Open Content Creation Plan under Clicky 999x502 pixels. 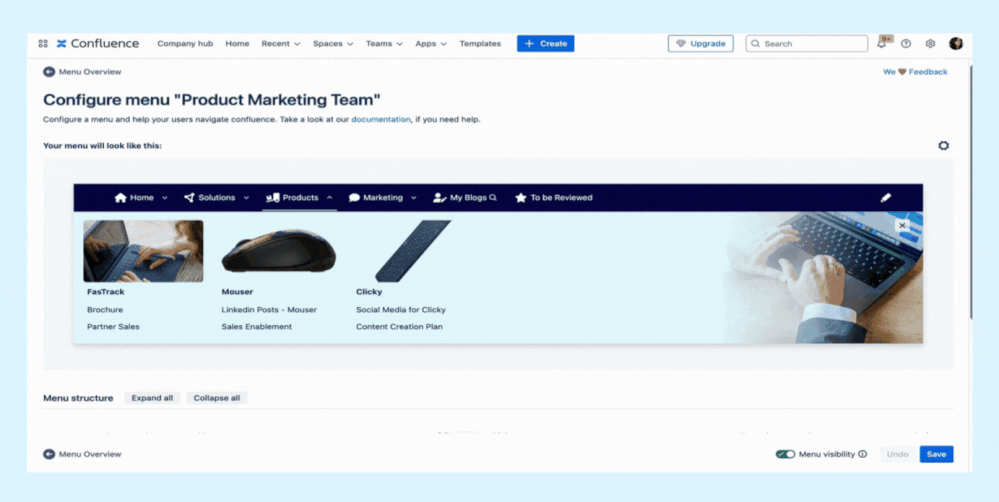(x=399, y=326)
